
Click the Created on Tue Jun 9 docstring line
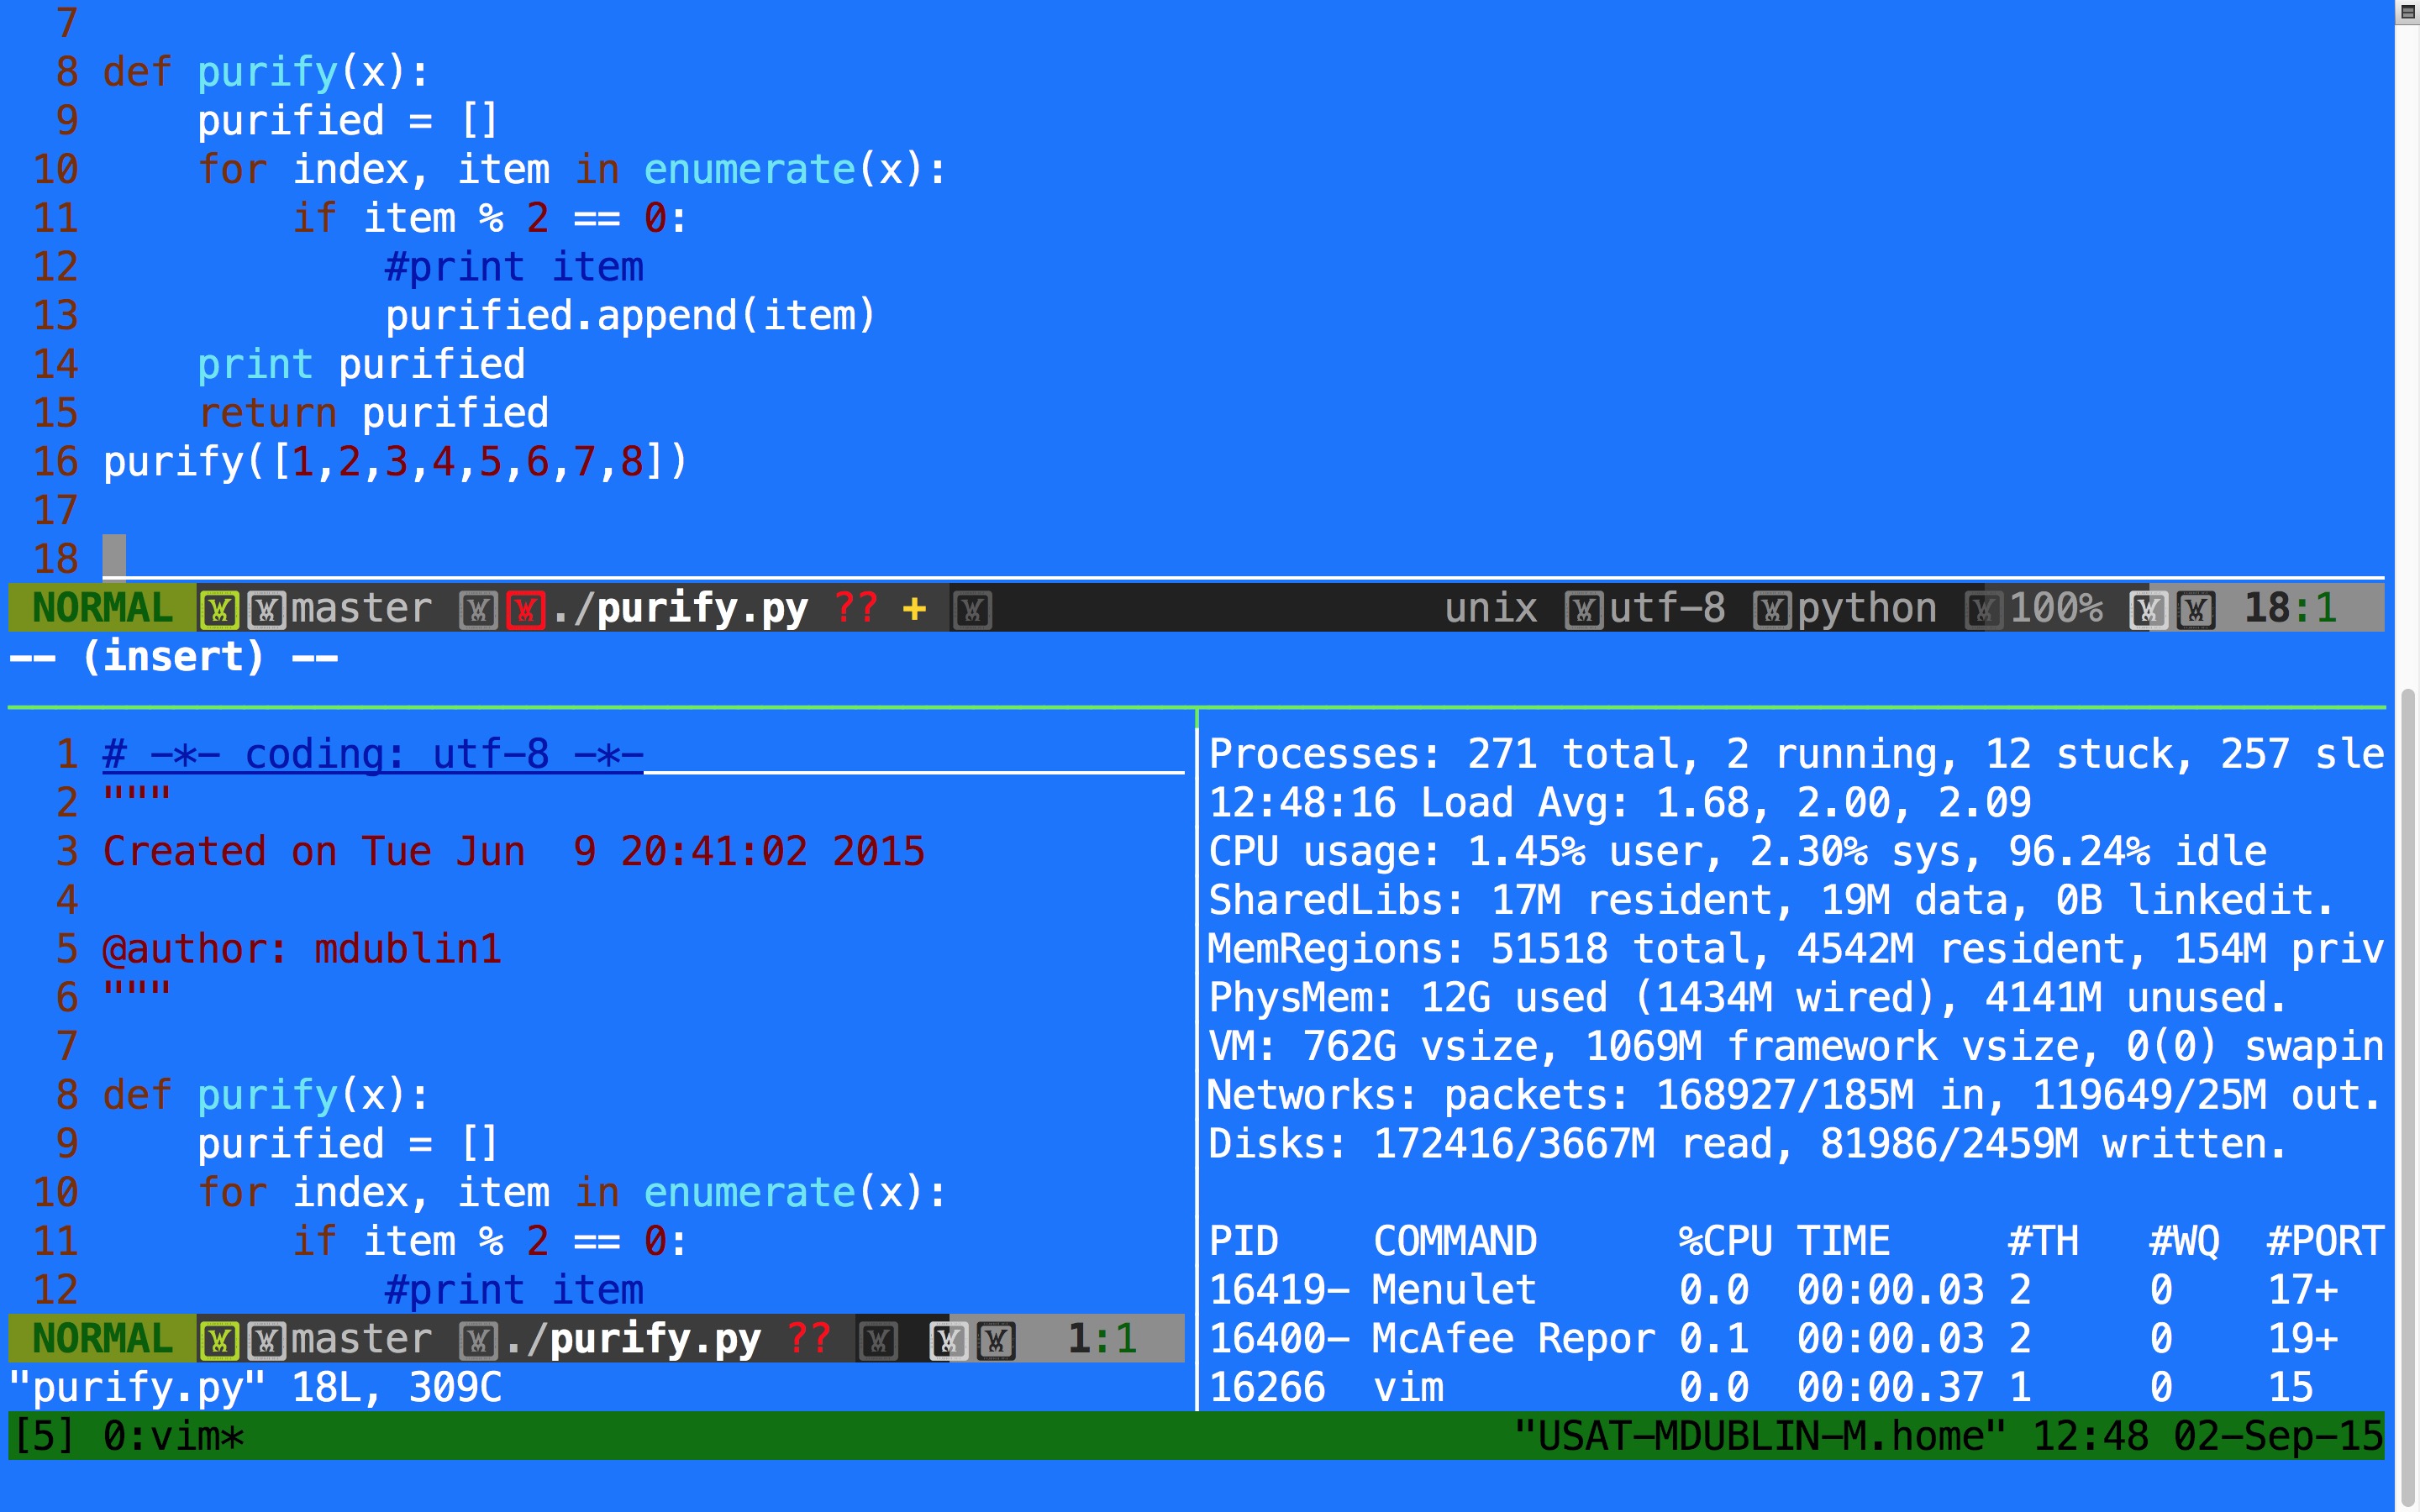pos(514,852)
